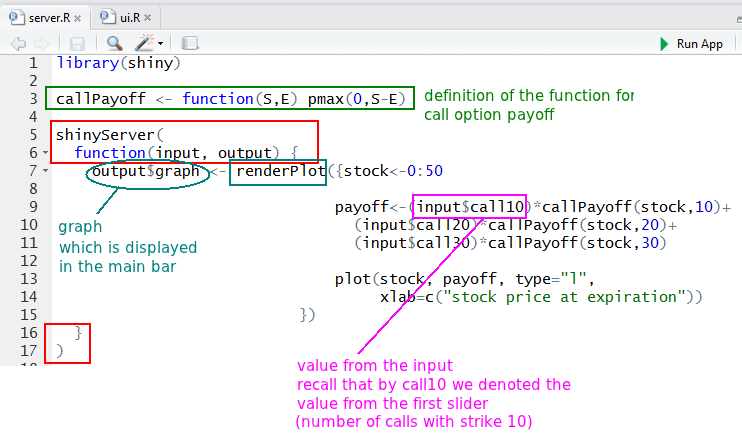Click the R file icon on server.R tab
Screen dimensions: 742x440
click(x=13, y=17)
